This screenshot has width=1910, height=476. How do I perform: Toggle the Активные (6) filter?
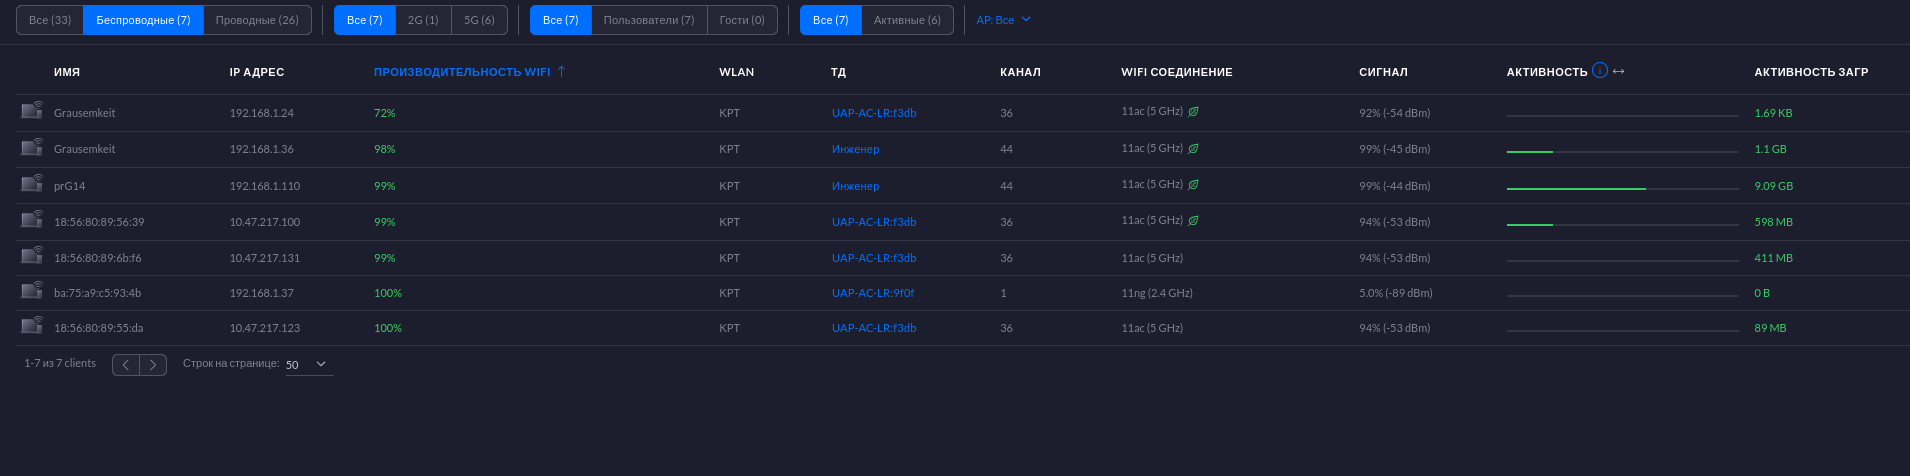coord(907,20)
